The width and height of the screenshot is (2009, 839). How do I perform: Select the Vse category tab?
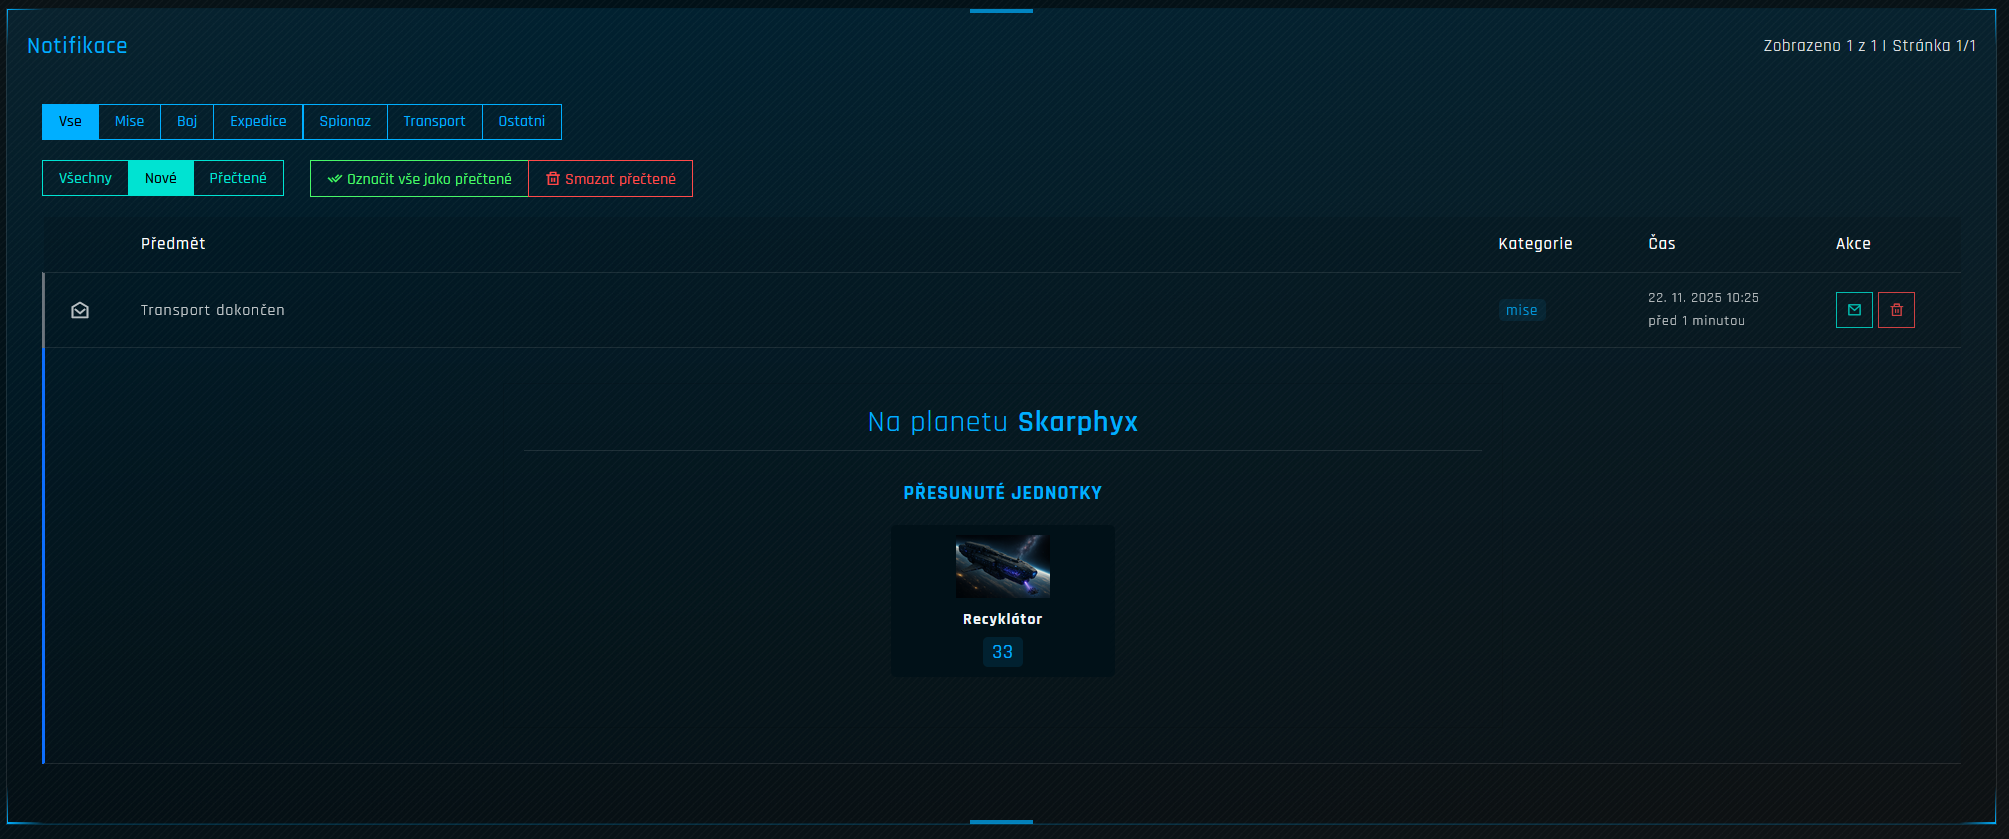point(70,122)
